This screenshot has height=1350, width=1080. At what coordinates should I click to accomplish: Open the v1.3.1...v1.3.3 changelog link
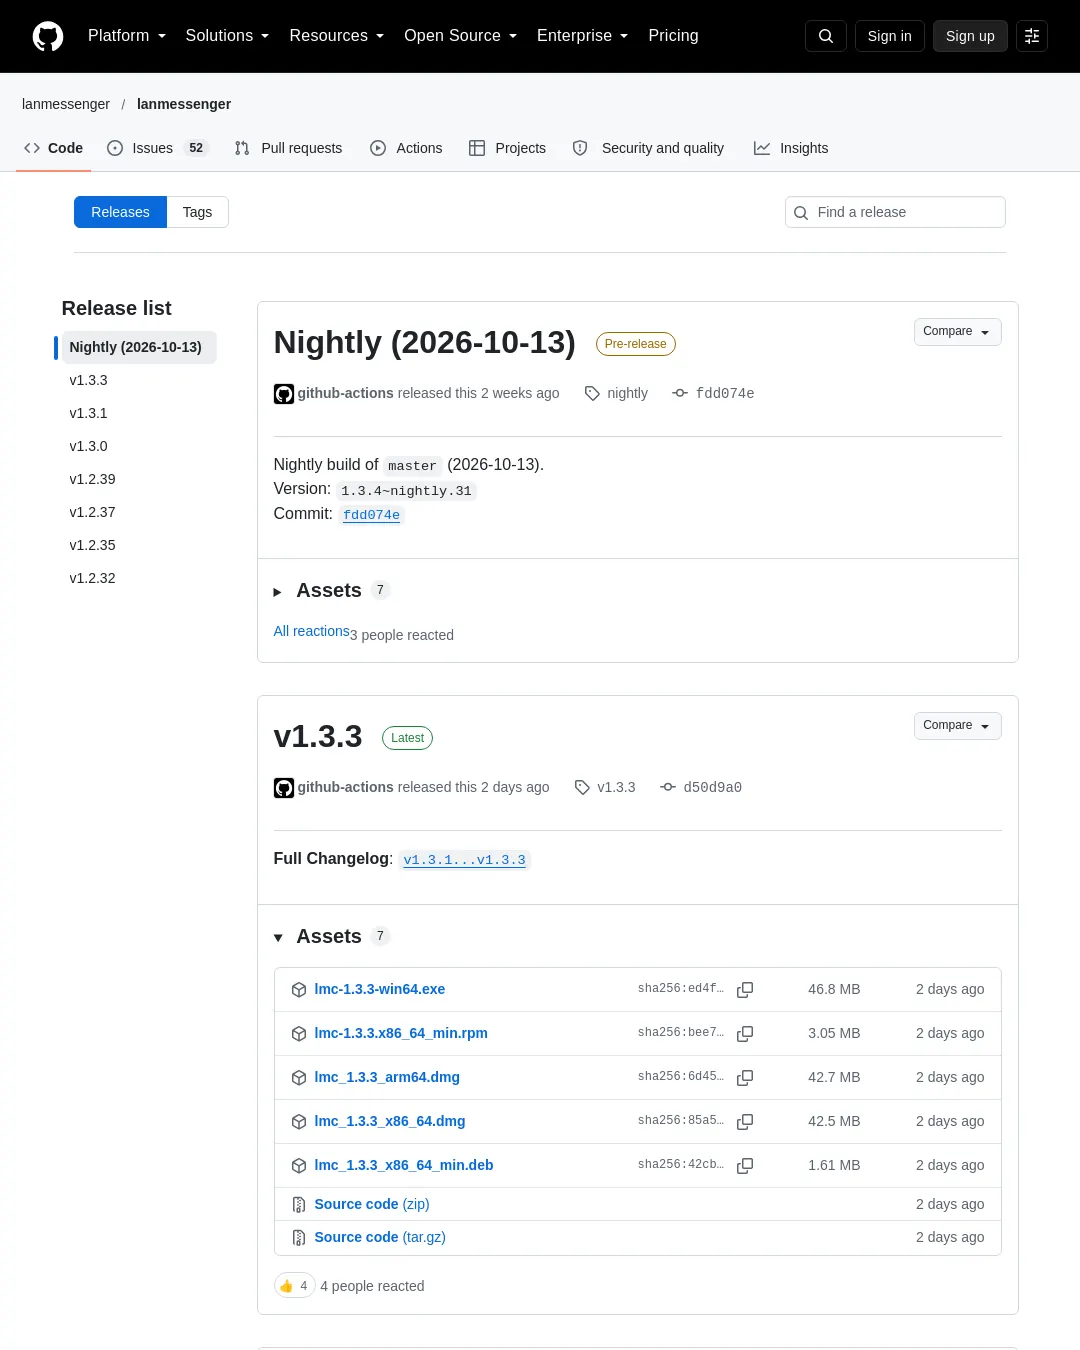tap(464, 860)
